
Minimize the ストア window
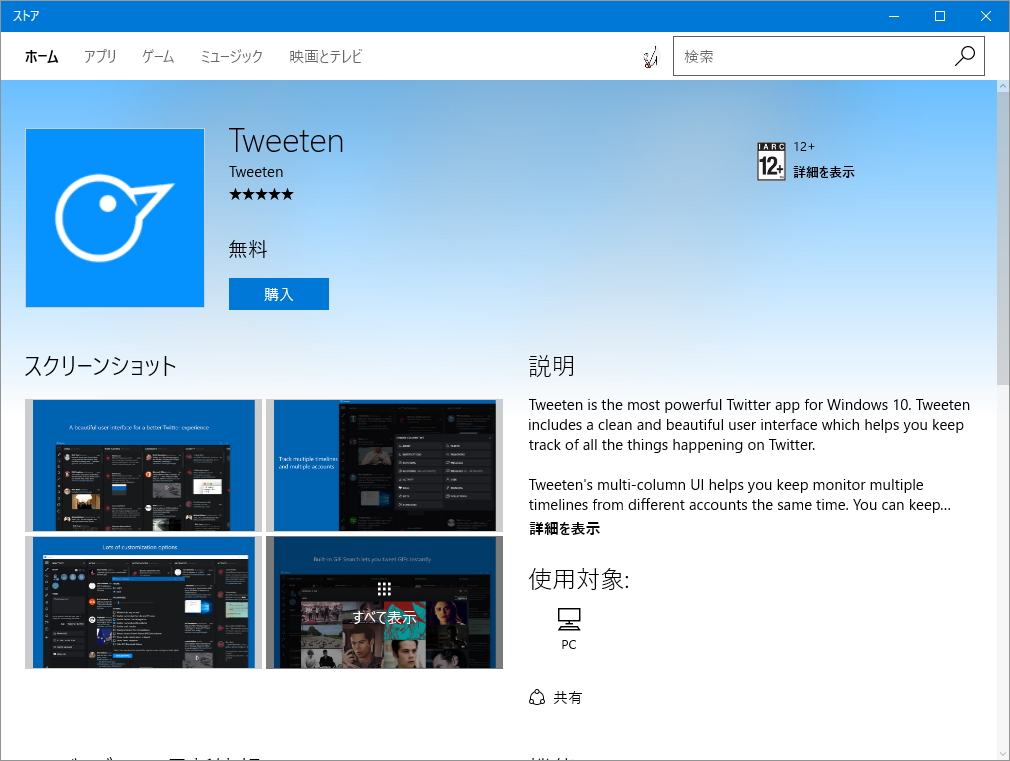pyautogui.click(x=894, y=16)
